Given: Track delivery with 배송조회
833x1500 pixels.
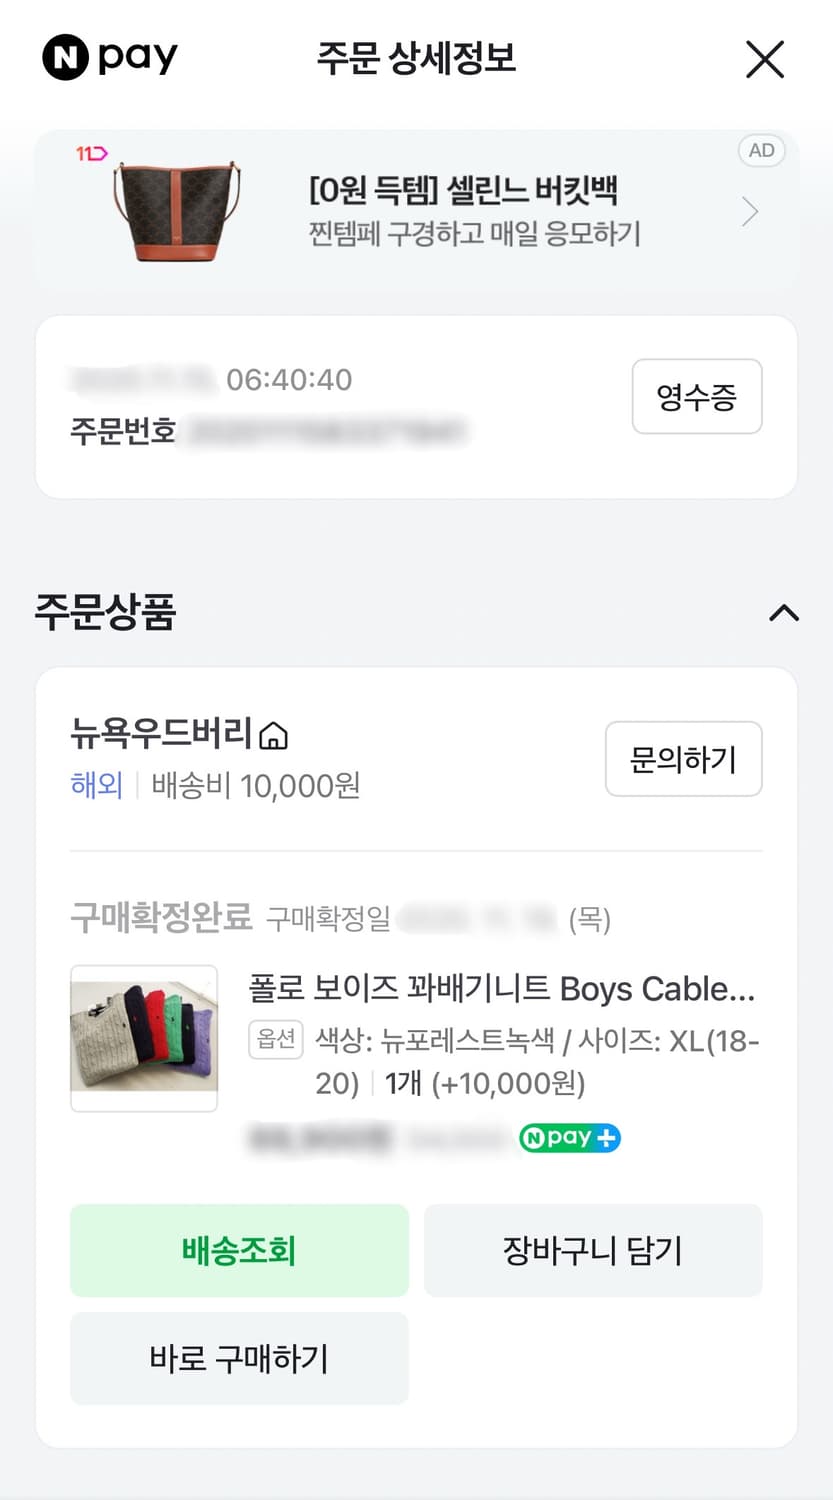Looking at the screenshot, I should tap(239, 1251).
